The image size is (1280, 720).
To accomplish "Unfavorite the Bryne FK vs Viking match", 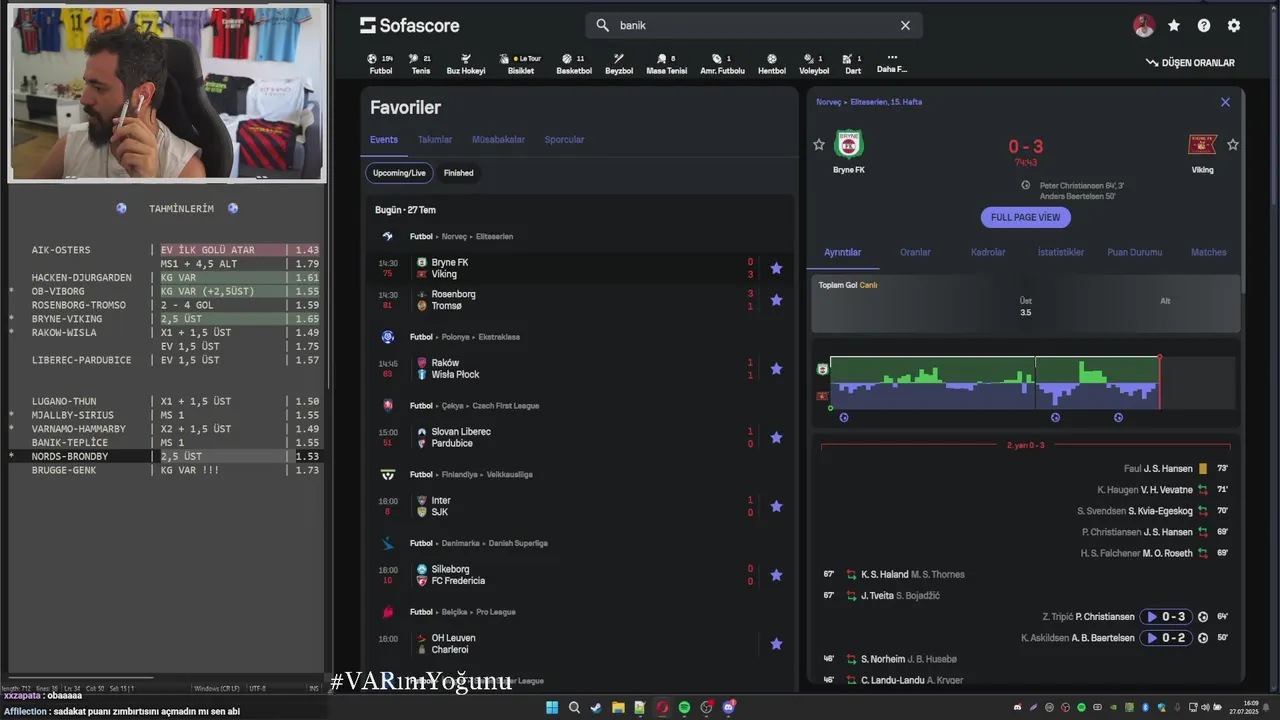I will [x=776, y=268].
